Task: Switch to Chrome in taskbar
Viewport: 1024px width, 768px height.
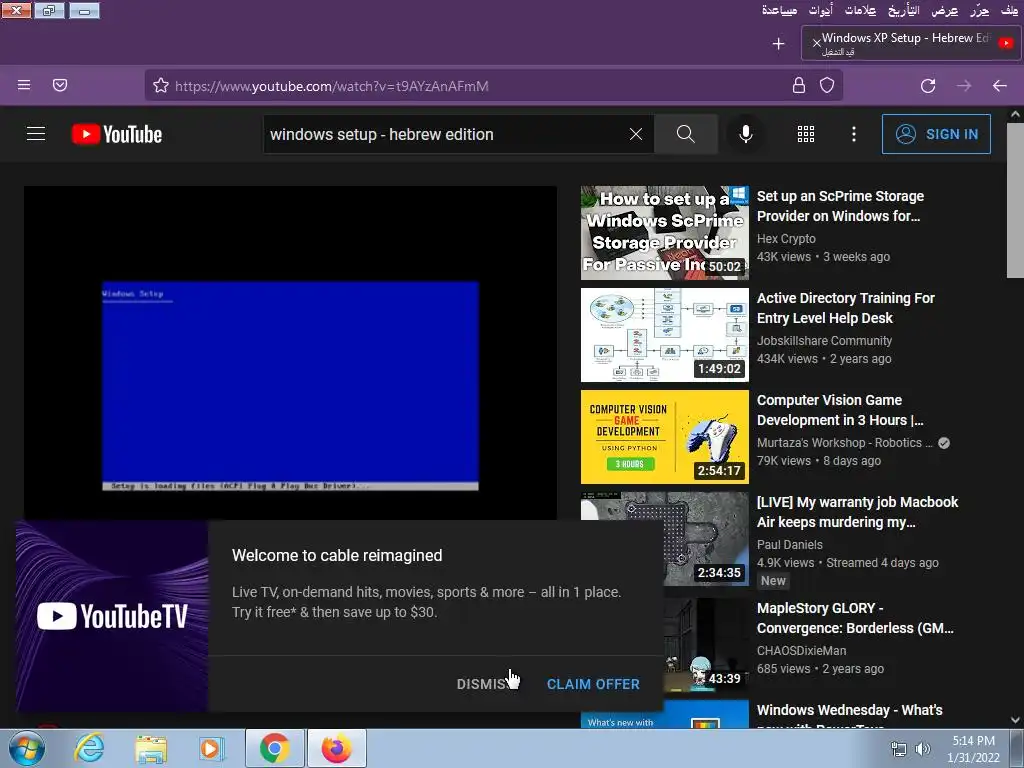Action: coord(274,748)
